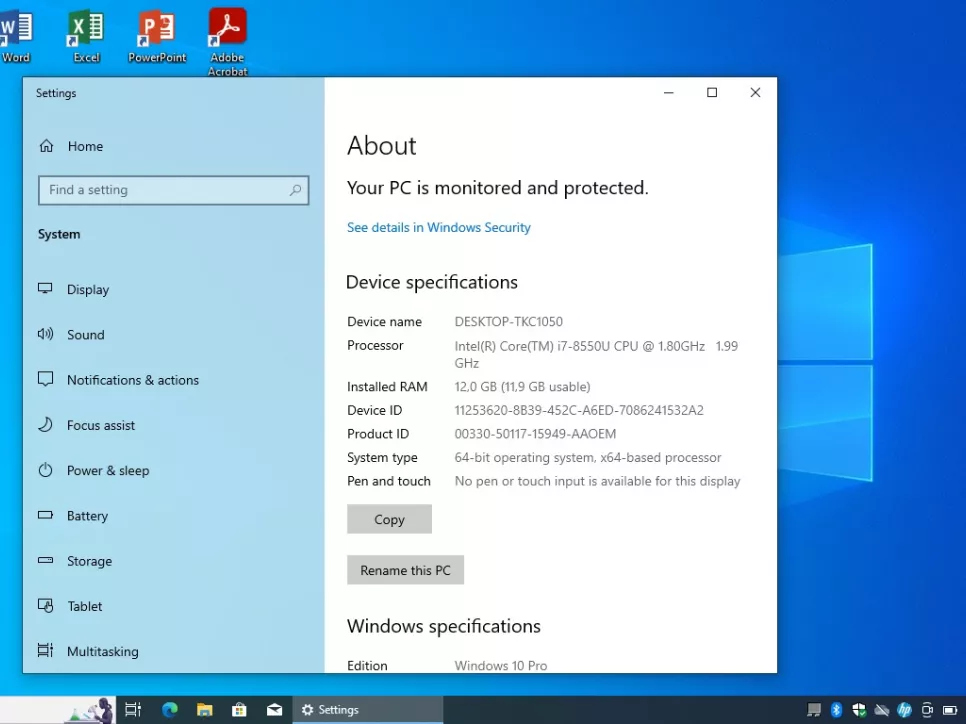
Task: Click the System type value text
Action: [588, 458]
